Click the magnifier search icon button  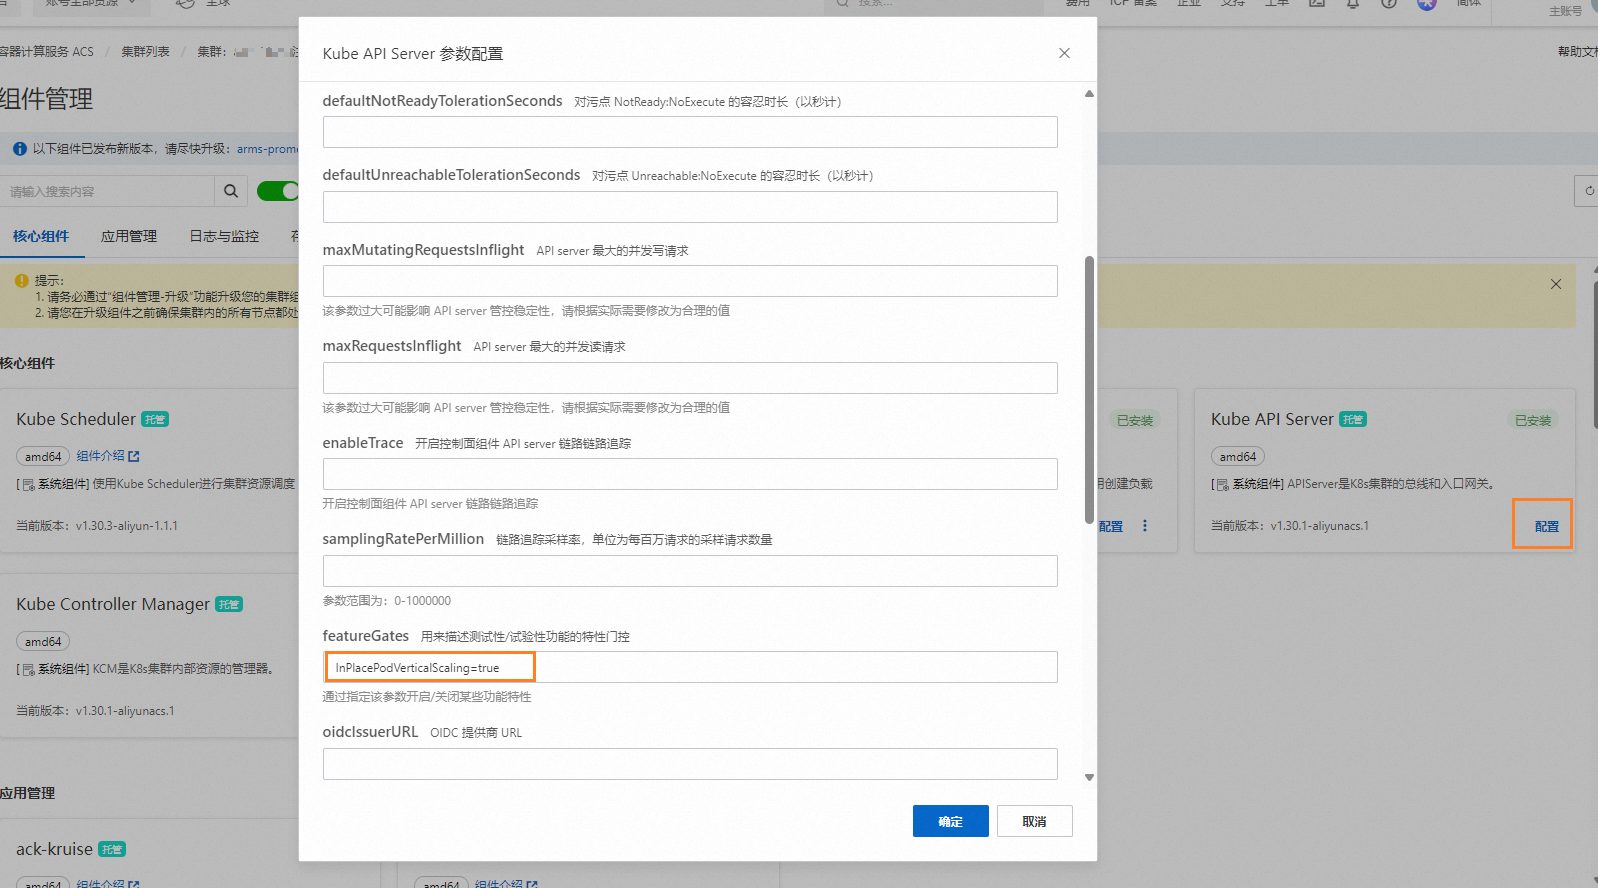pos(230,191)
